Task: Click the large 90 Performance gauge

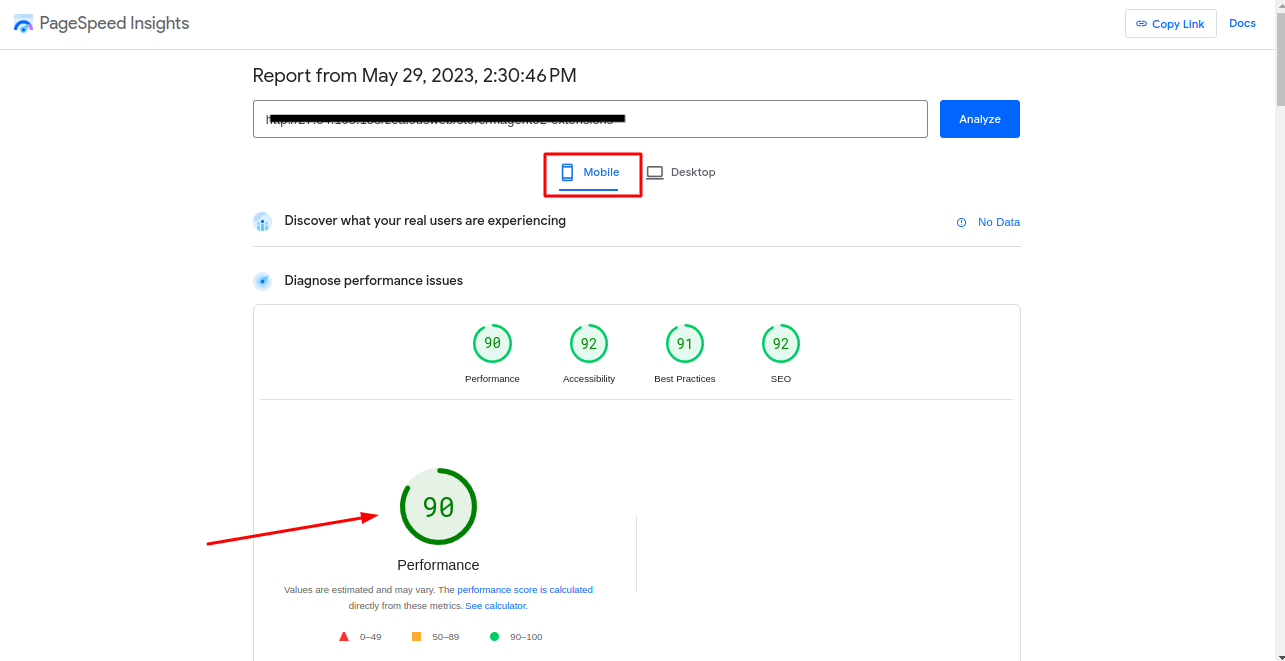Action: coord(438,507)
